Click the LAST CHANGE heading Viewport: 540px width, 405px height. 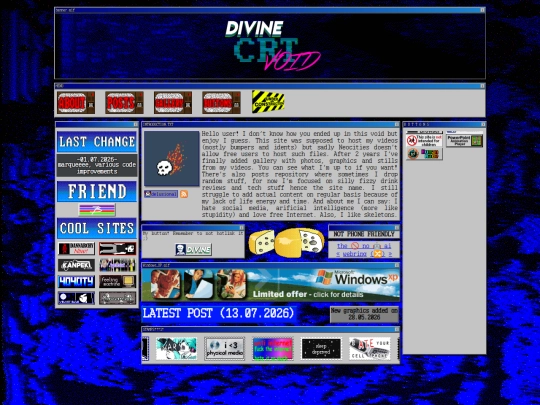97,142
